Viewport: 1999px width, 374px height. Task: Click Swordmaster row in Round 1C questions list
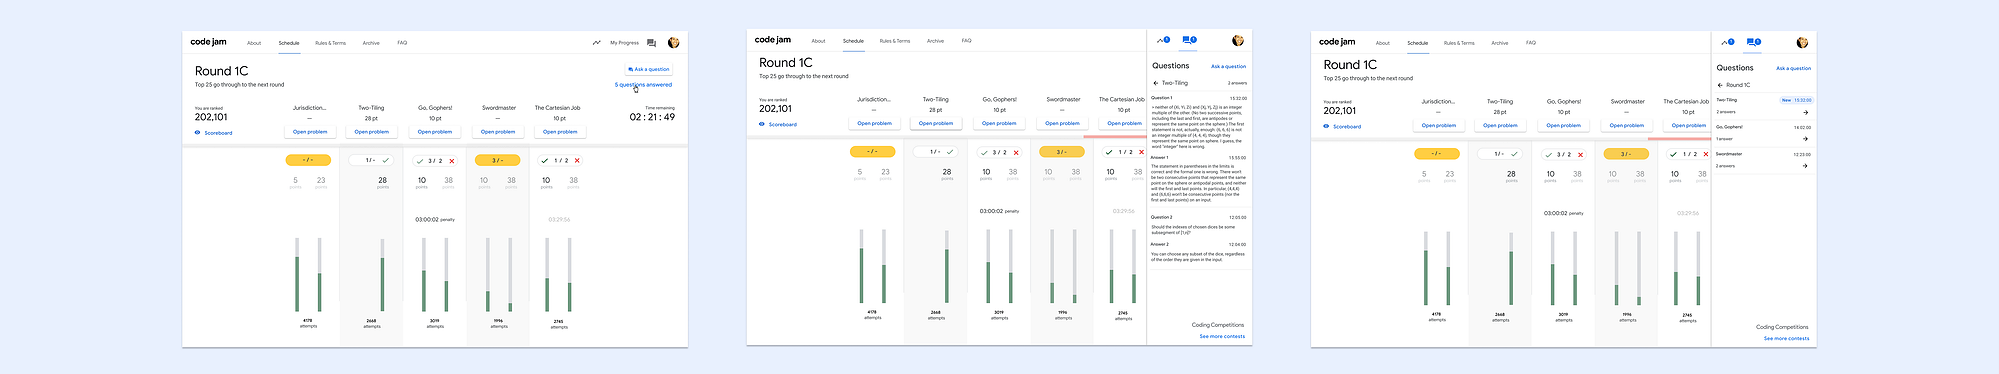[x=1764, y=160]
